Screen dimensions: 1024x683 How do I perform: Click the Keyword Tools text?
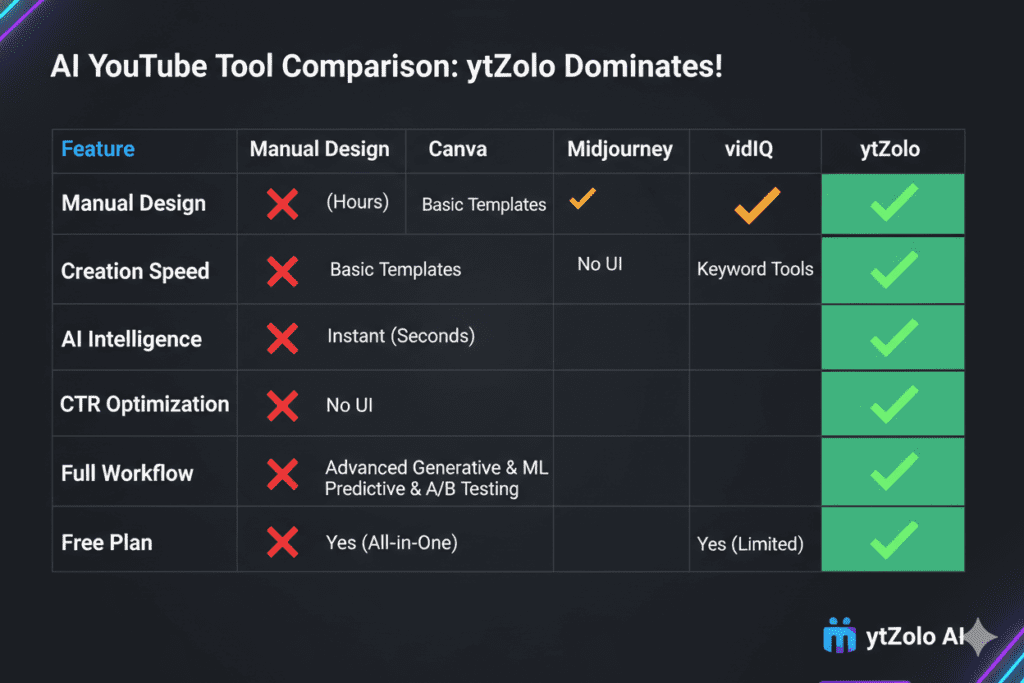pos(755,268)
